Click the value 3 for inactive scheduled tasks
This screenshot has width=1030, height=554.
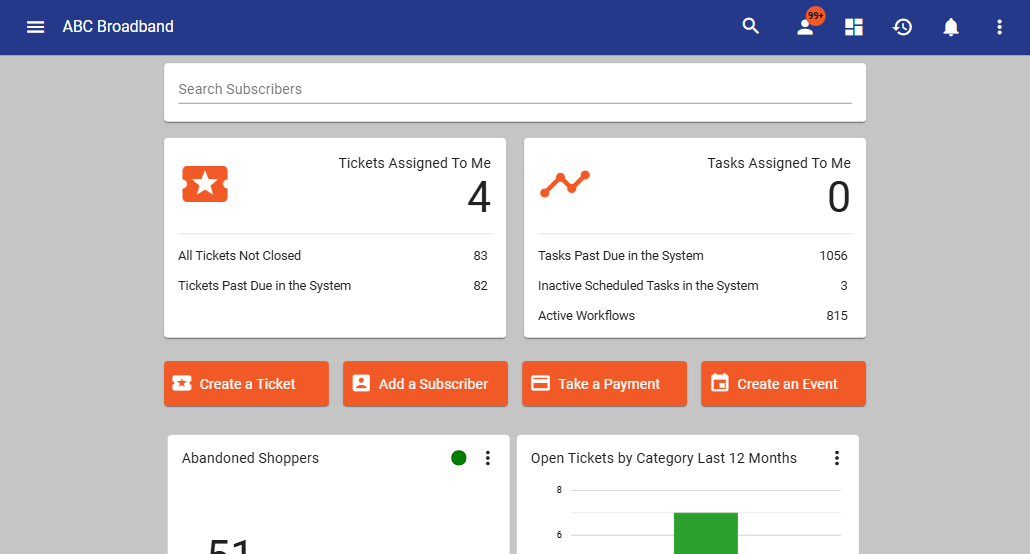click(844, 286)
